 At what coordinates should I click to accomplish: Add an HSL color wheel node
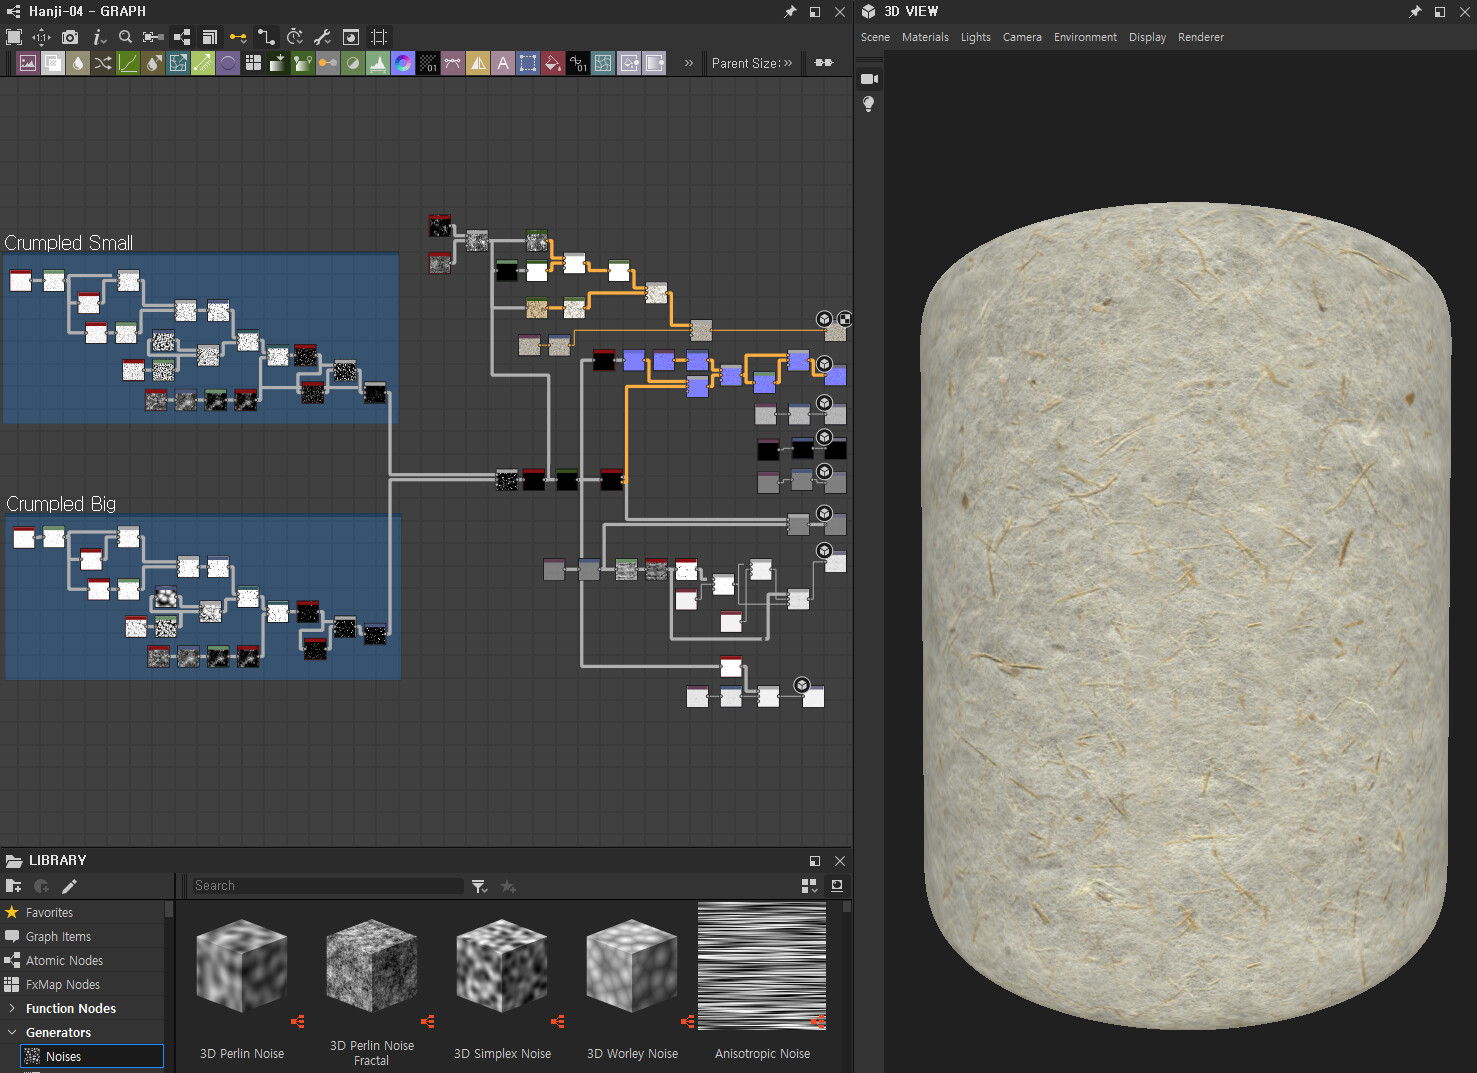click(403, 63)
